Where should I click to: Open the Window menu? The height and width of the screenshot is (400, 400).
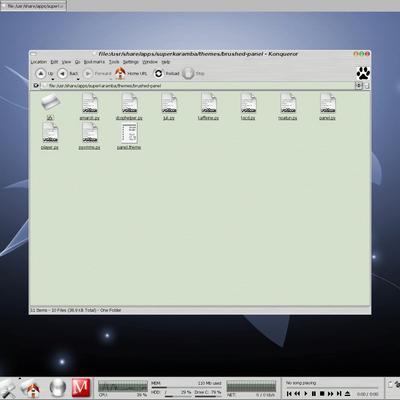(150, 62)
